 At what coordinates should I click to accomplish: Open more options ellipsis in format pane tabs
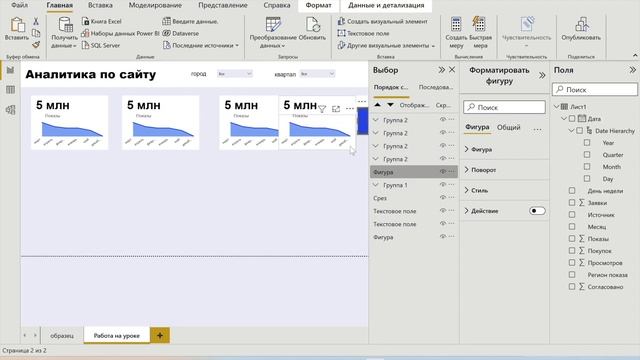tap(537, 129)
